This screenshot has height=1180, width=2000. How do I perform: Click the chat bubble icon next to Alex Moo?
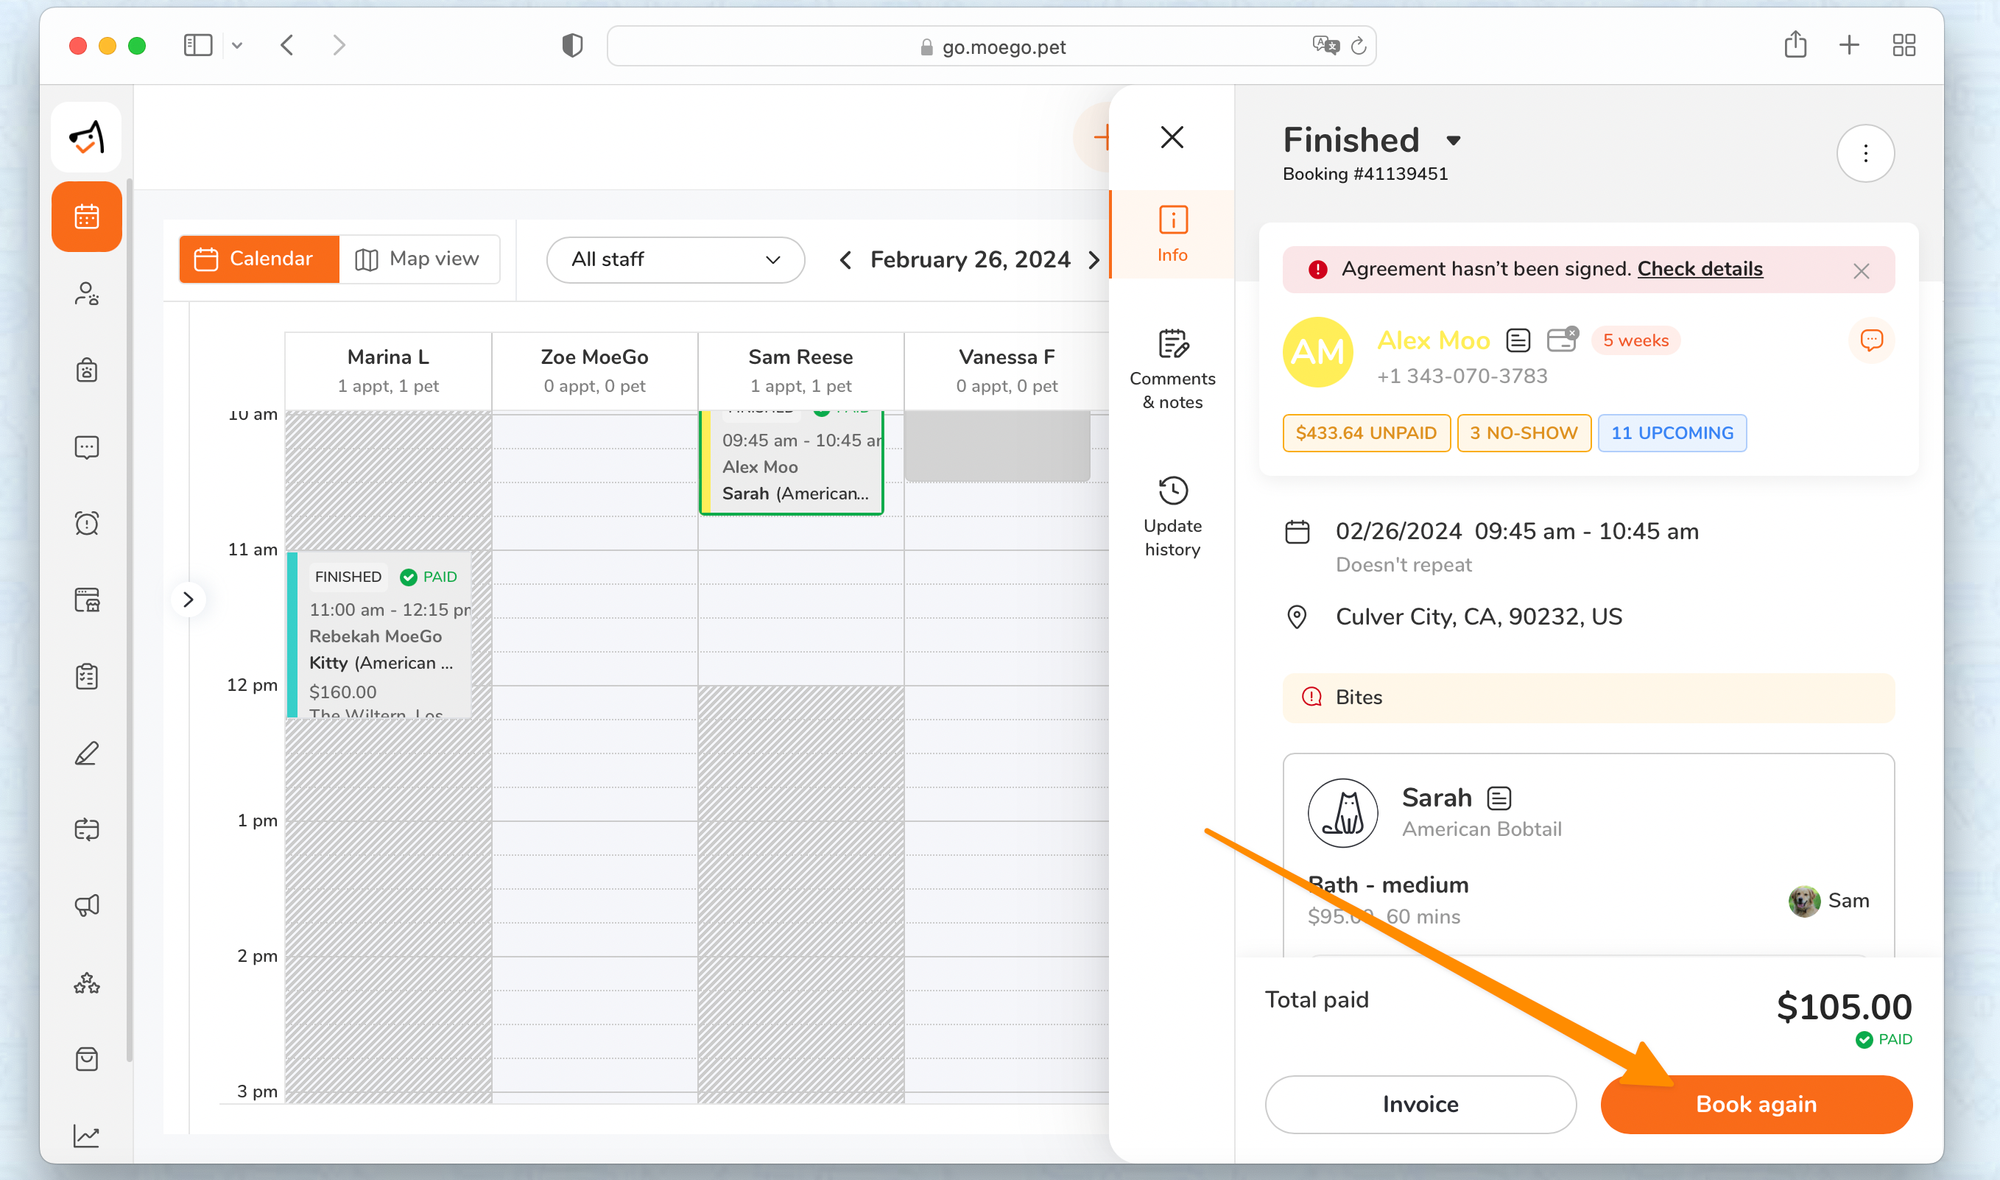click(1871, 341)
